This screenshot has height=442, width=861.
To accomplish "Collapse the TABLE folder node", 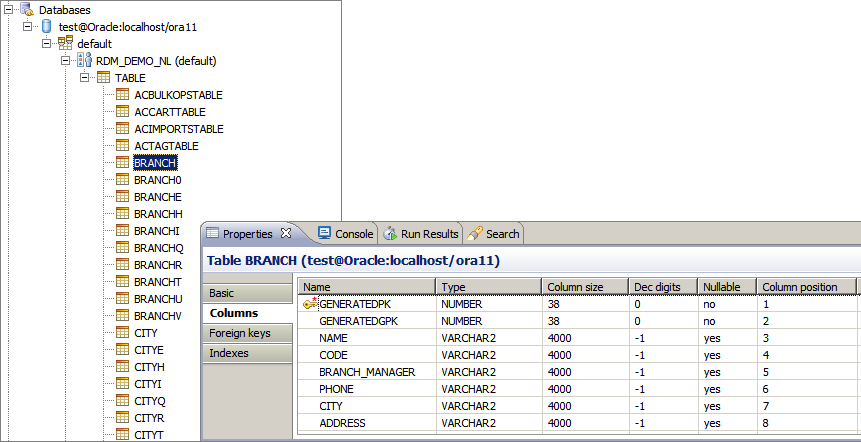I will coord(85,78).
